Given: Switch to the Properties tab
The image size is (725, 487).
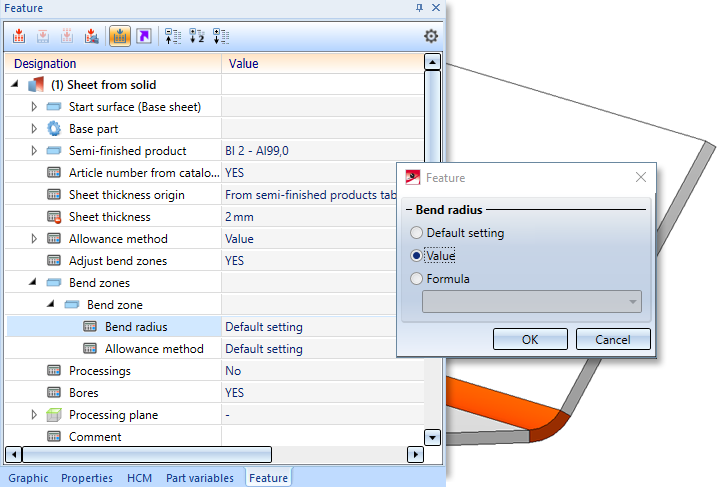Looking at the screenshot, I should (x=87, y=478).
